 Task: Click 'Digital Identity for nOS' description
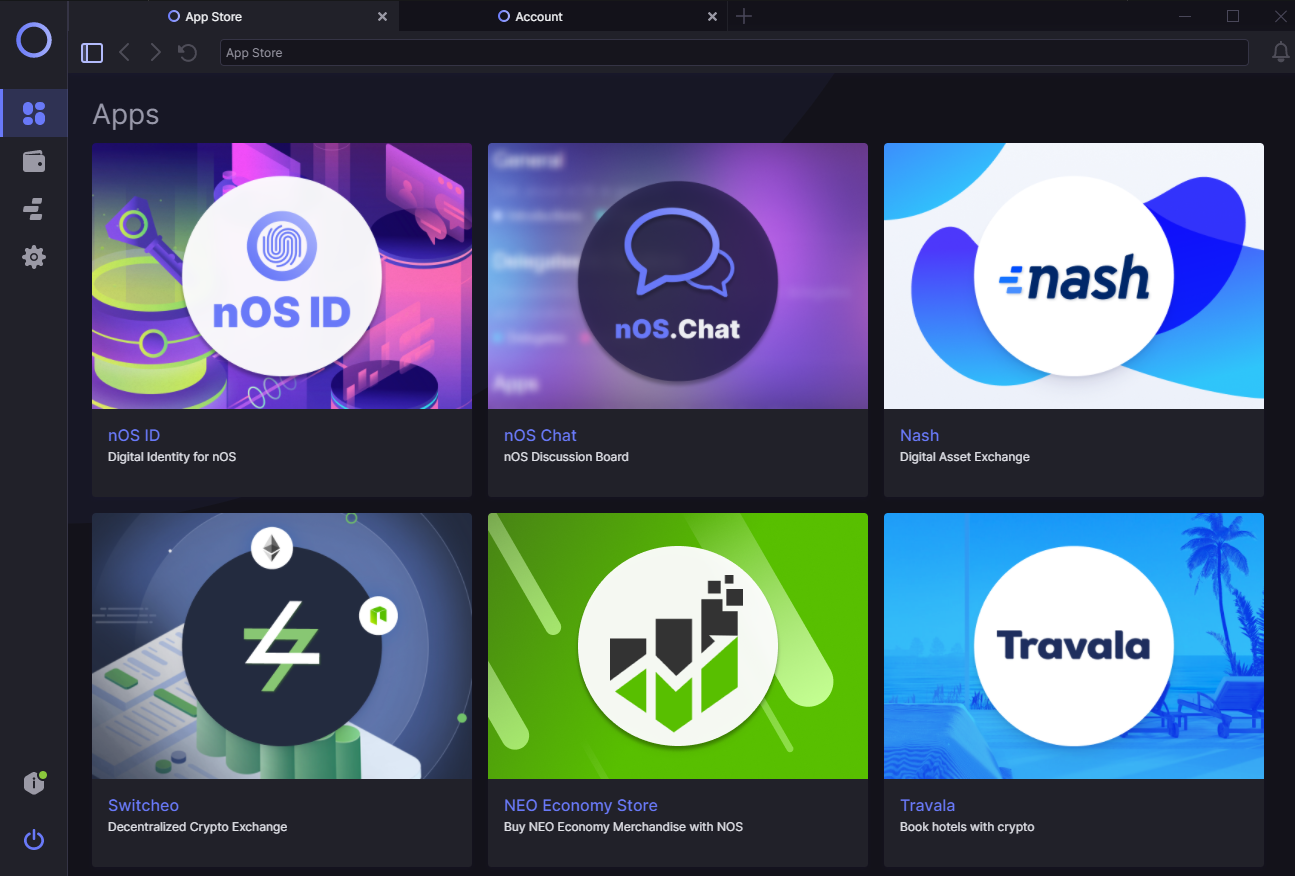[172, 457]
